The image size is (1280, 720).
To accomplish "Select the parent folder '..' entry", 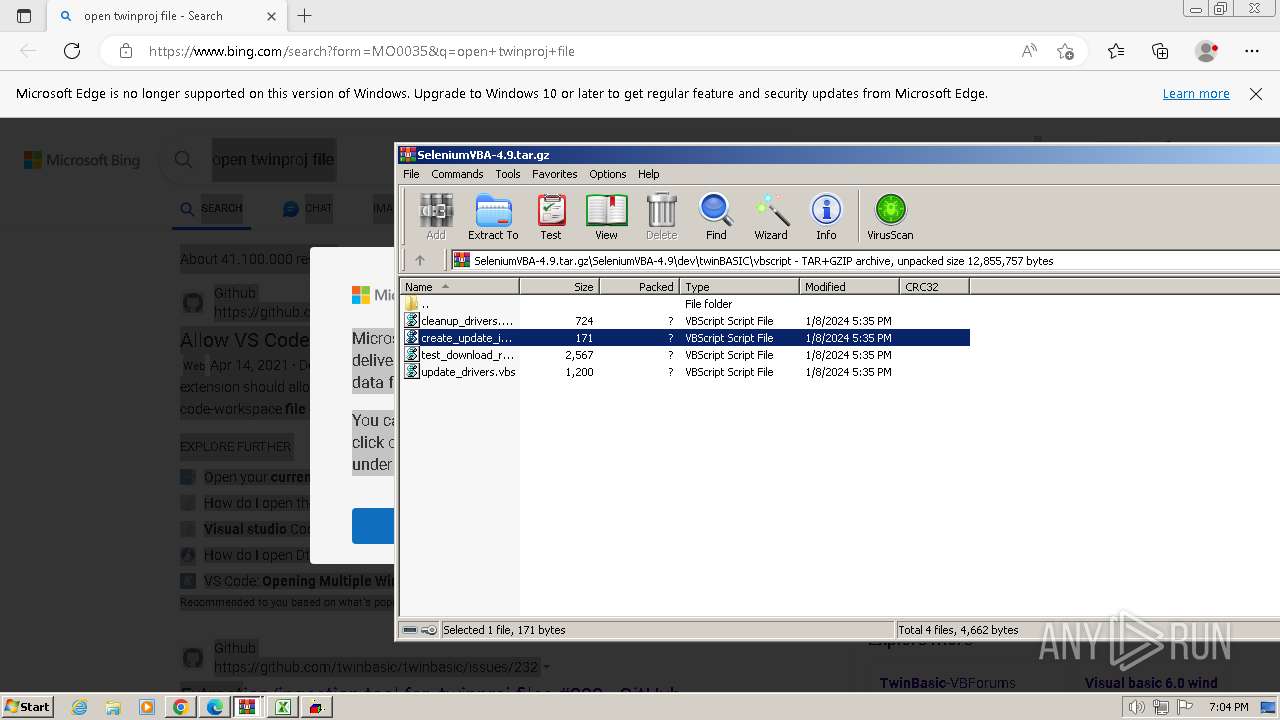I will [685, 304].
